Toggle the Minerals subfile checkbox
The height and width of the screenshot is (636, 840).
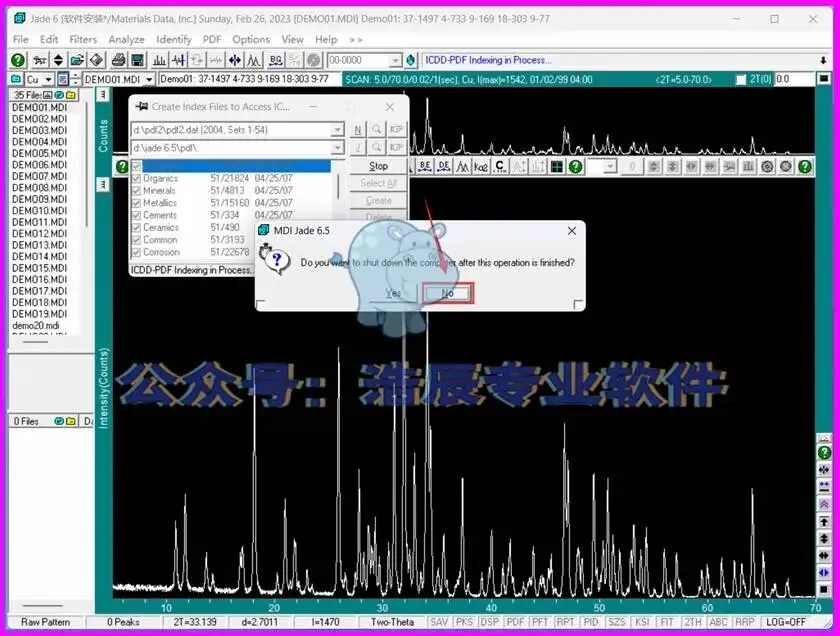click(136, 191)
